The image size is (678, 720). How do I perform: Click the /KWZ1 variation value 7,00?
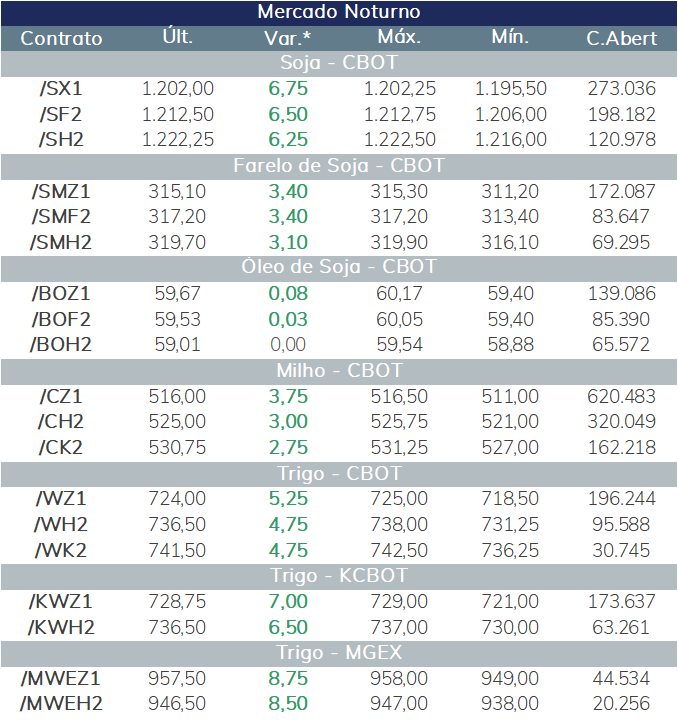pyautogui.click(x=288, y=602)
